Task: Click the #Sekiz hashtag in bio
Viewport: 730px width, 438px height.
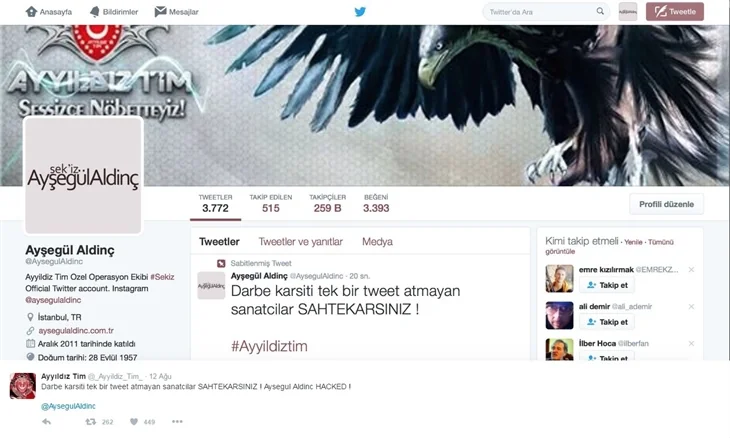Action: [162, 277]
